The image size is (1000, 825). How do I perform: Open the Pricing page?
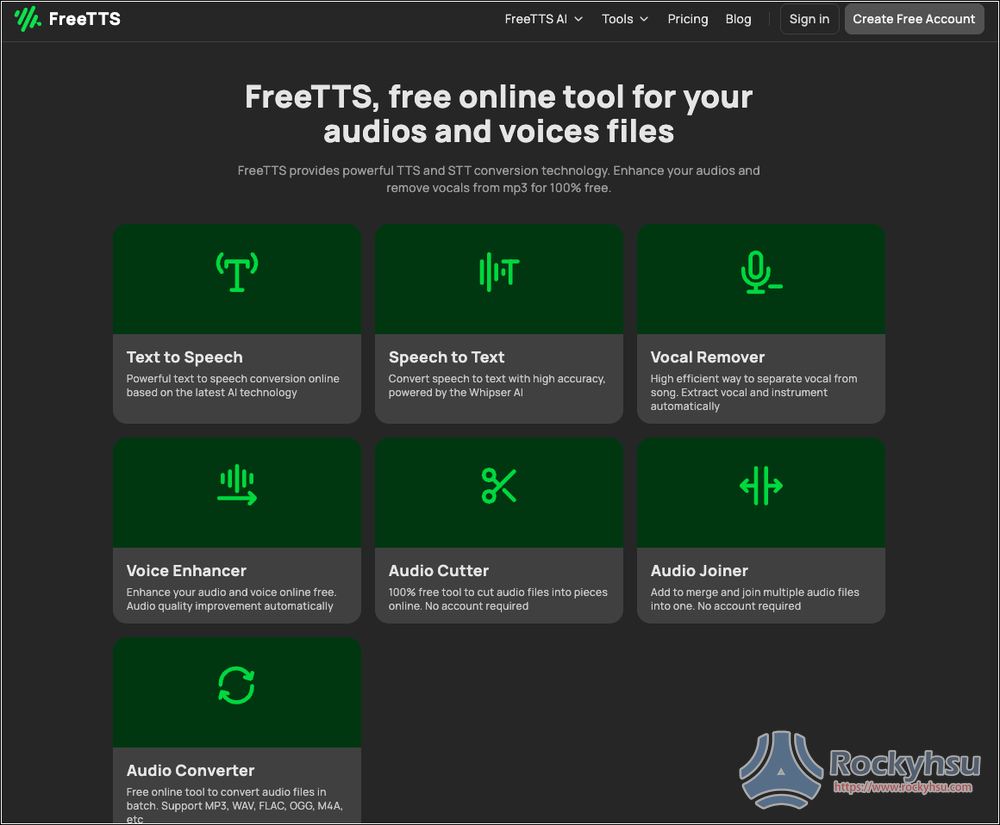(688, 19)
